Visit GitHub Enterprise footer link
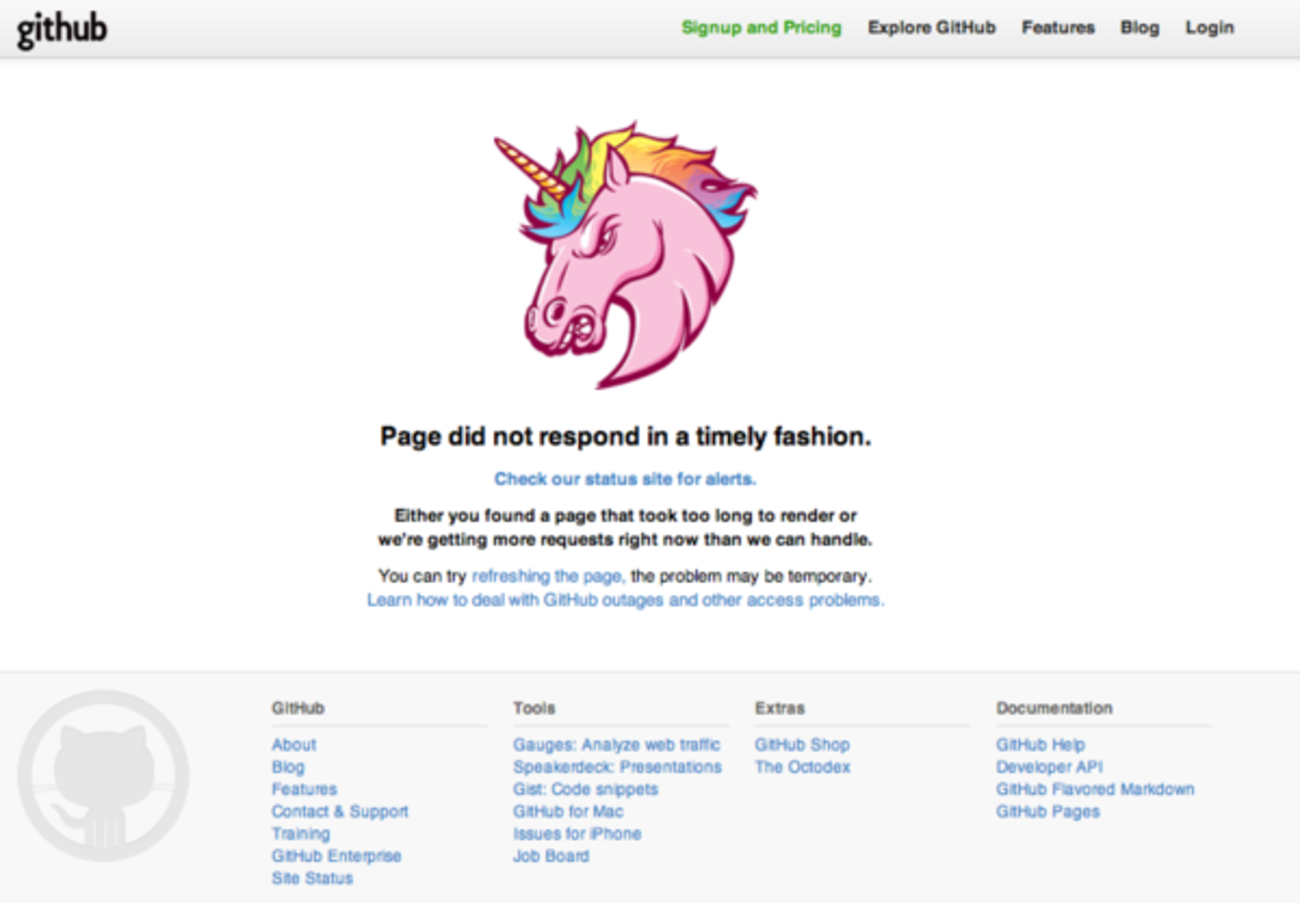This screenshot has width=1300, height=903. tap(336, 856)
